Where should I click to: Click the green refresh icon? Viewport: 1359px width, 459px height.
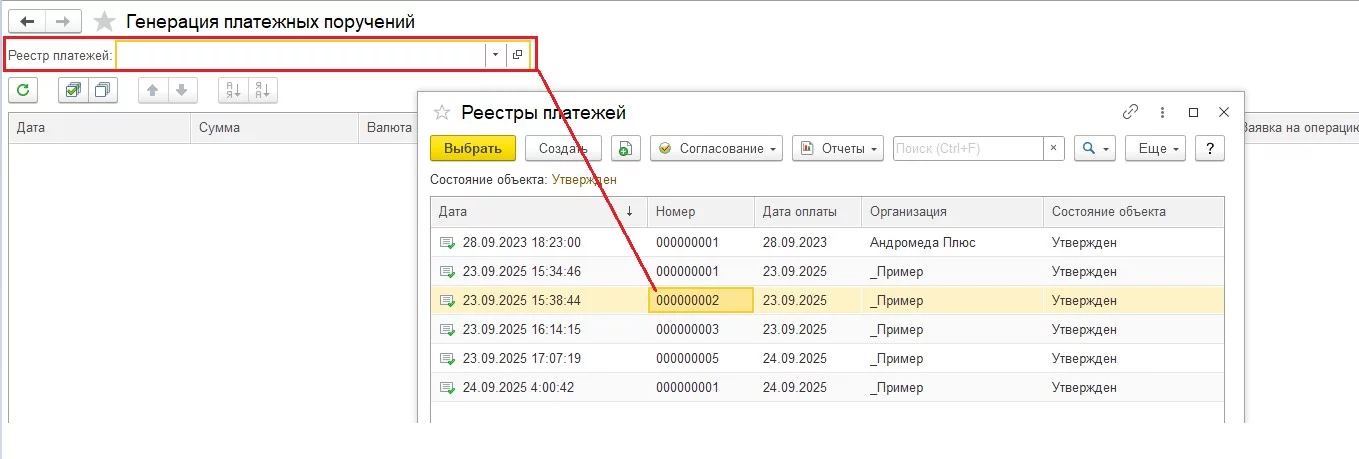[23, 90]
